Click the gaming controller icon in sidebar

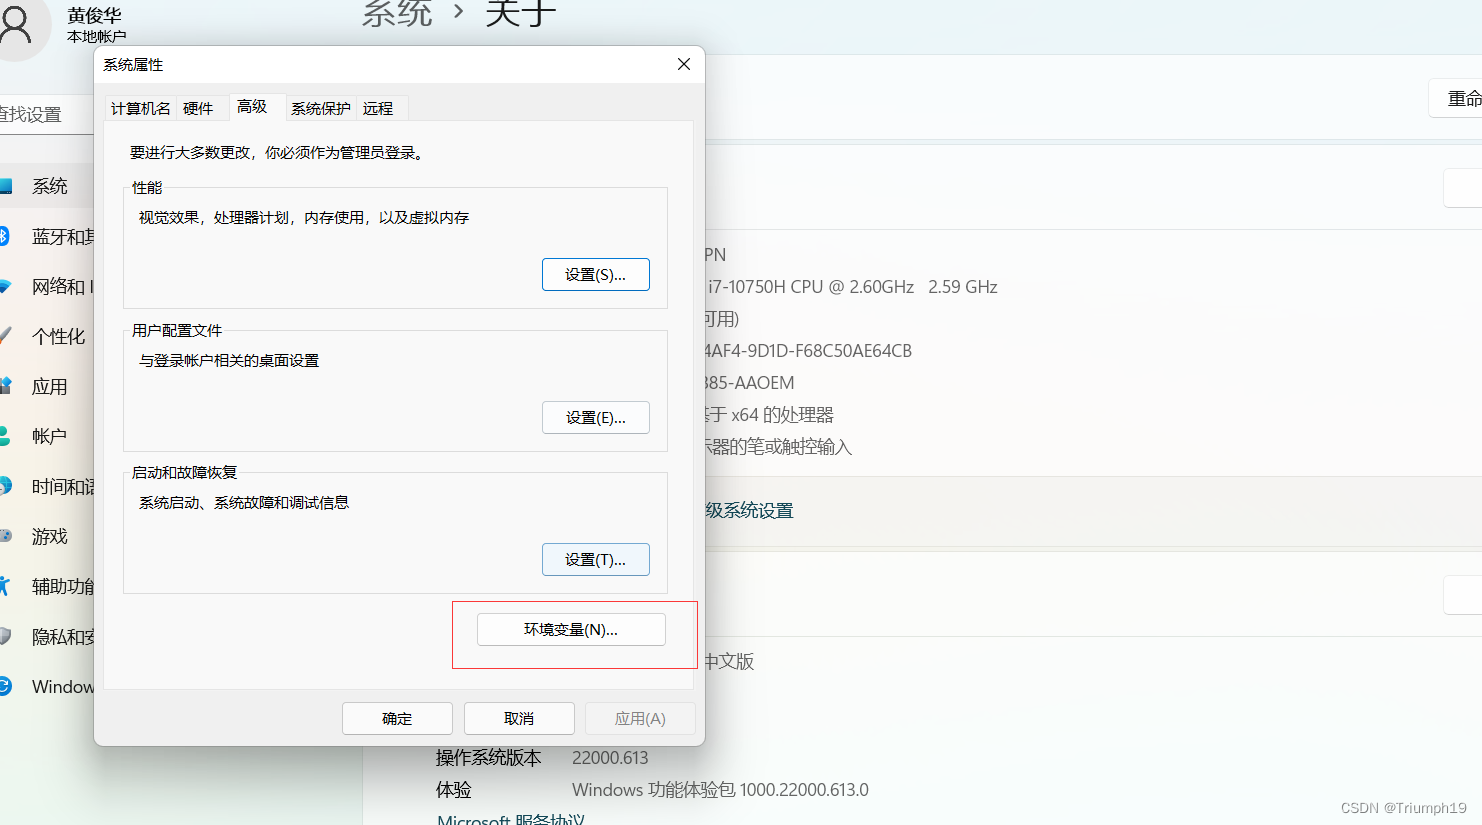(x=5, y=536)
